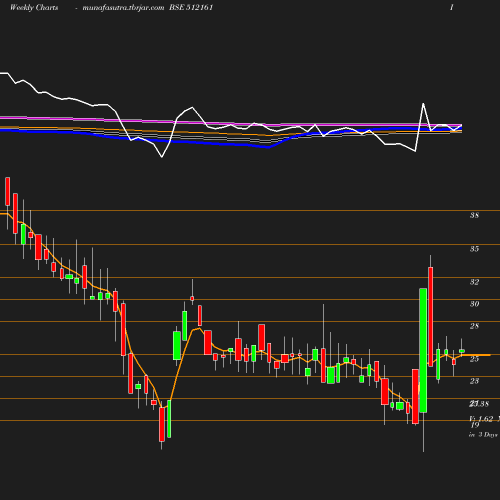Image resolution: width=500 pixels, height=500 pixels.
Task: Click the "V: 1.62" volume value
Action: tap(481, 419)
